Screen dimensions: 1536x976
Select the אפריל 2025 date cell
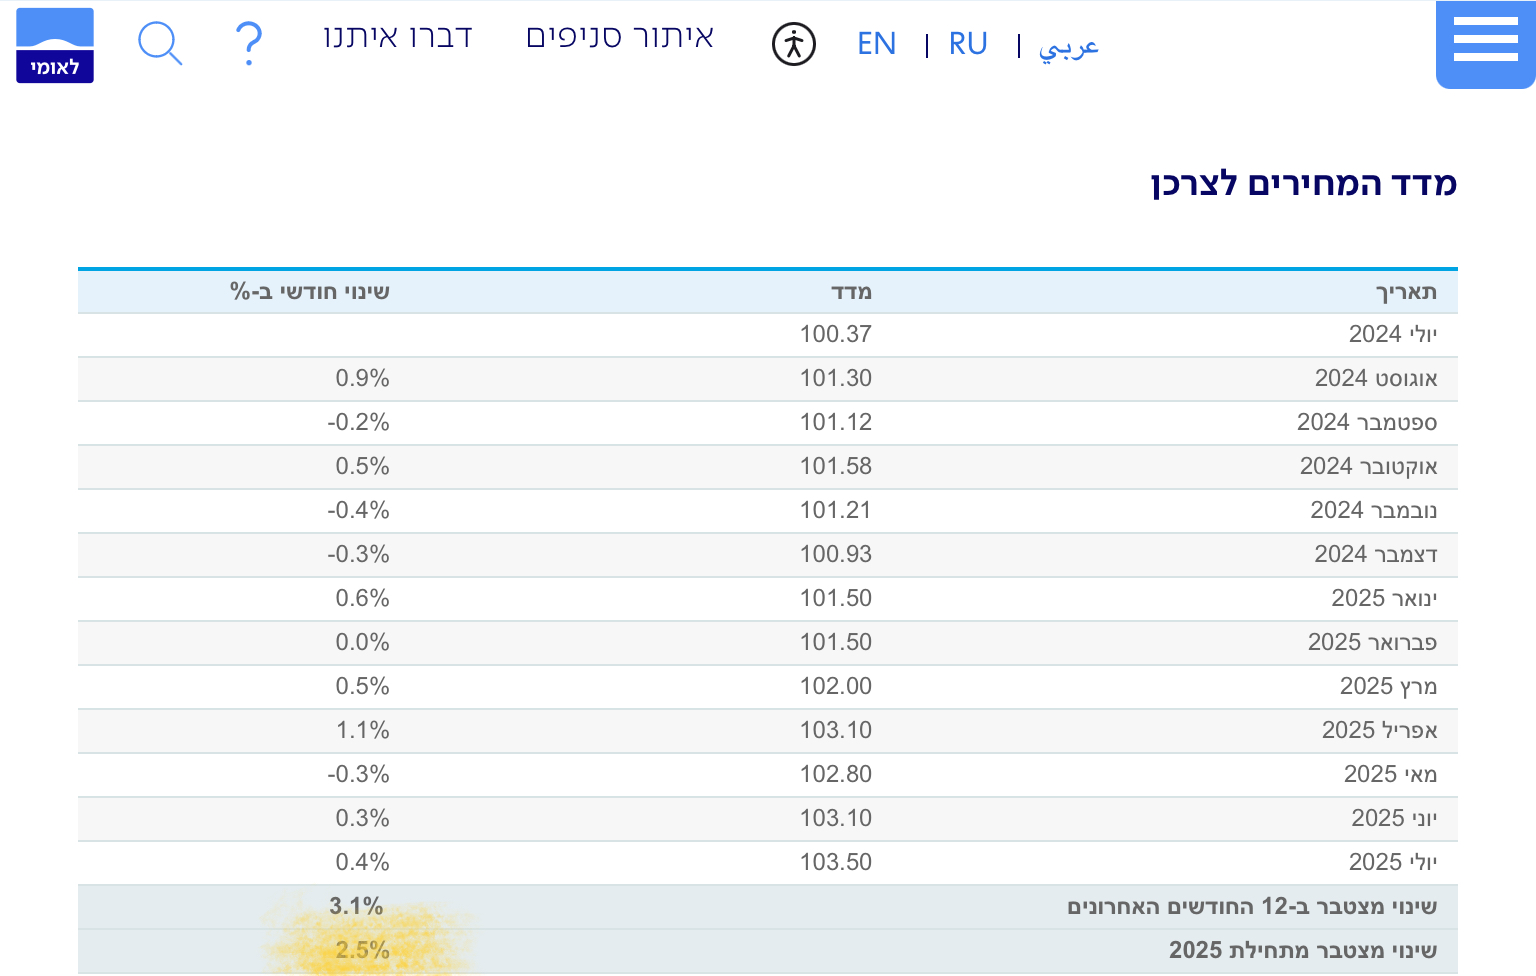click(1380, 730)
